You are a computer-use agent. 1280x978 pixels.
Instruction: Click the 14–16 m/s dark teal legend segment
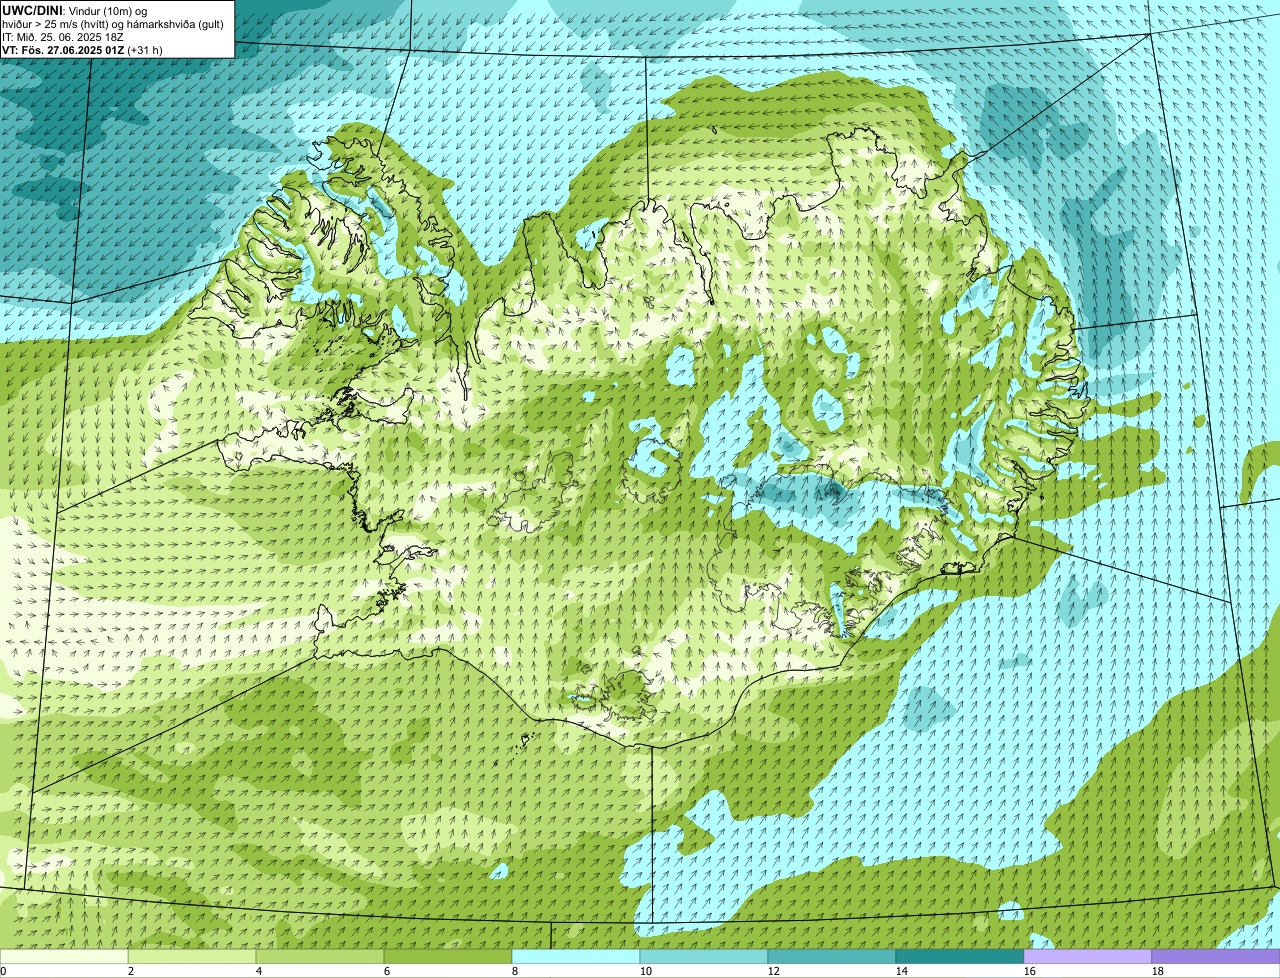click(960, 956)
